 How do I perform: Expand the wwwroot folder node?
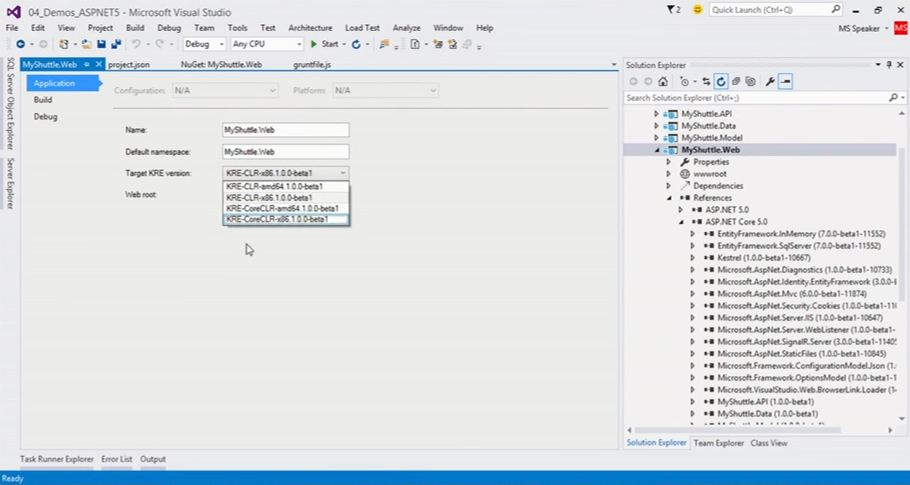[x=668, y=174]
